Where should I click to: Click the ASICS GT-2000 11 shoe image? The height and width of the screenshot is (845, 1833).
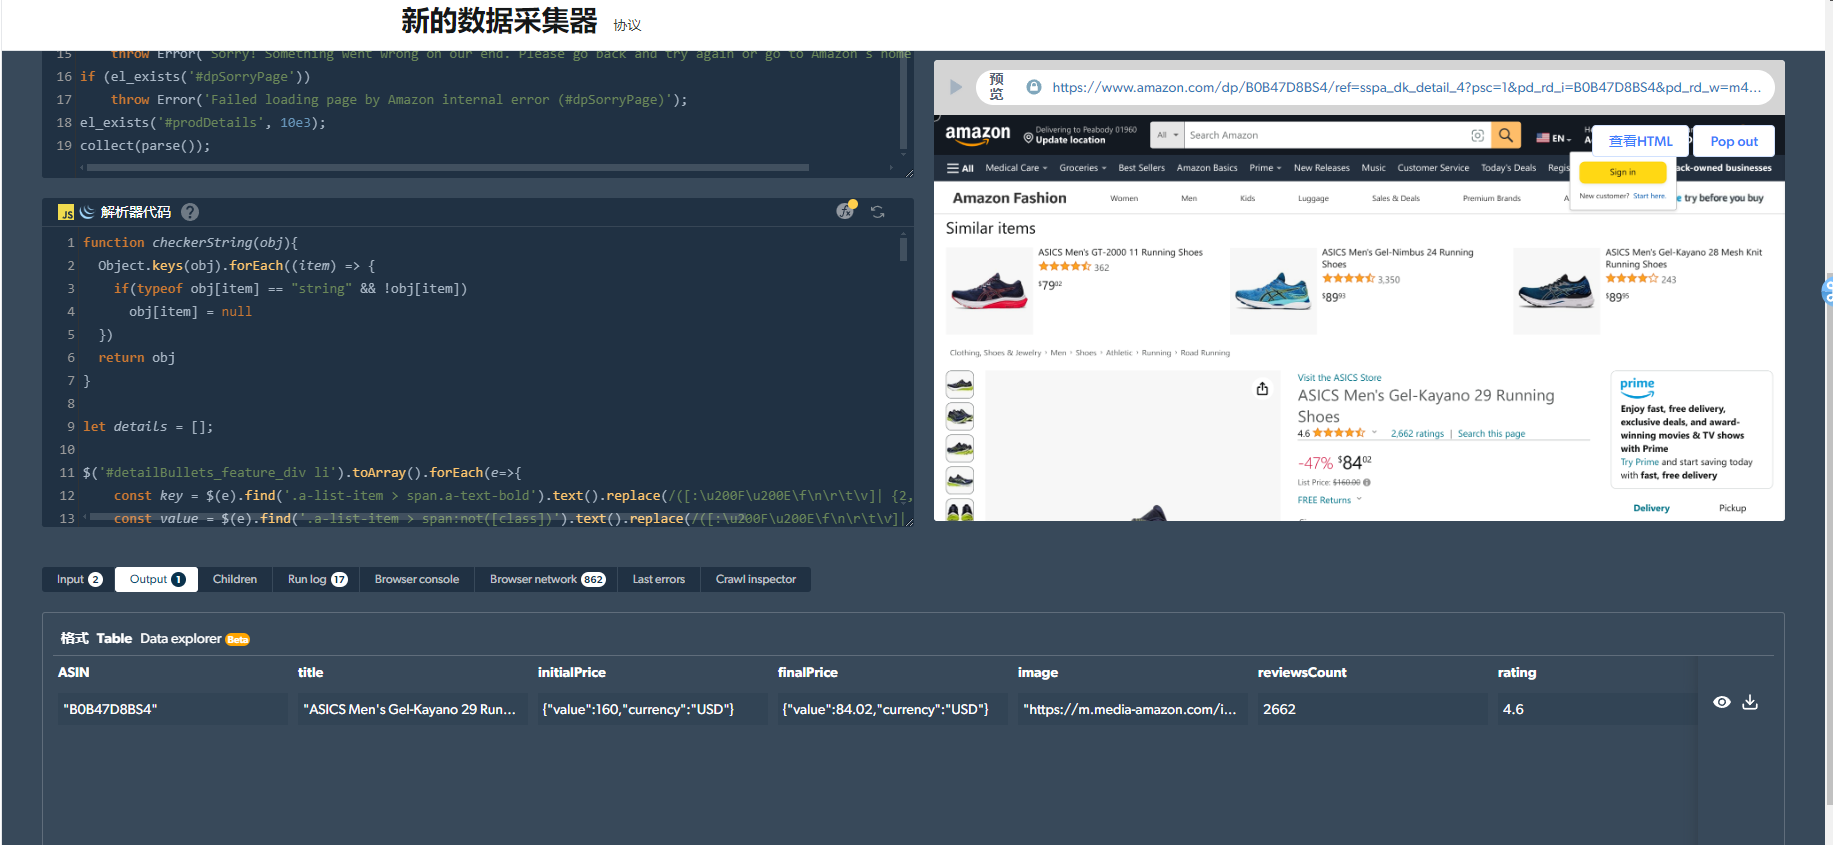point(989,291)
